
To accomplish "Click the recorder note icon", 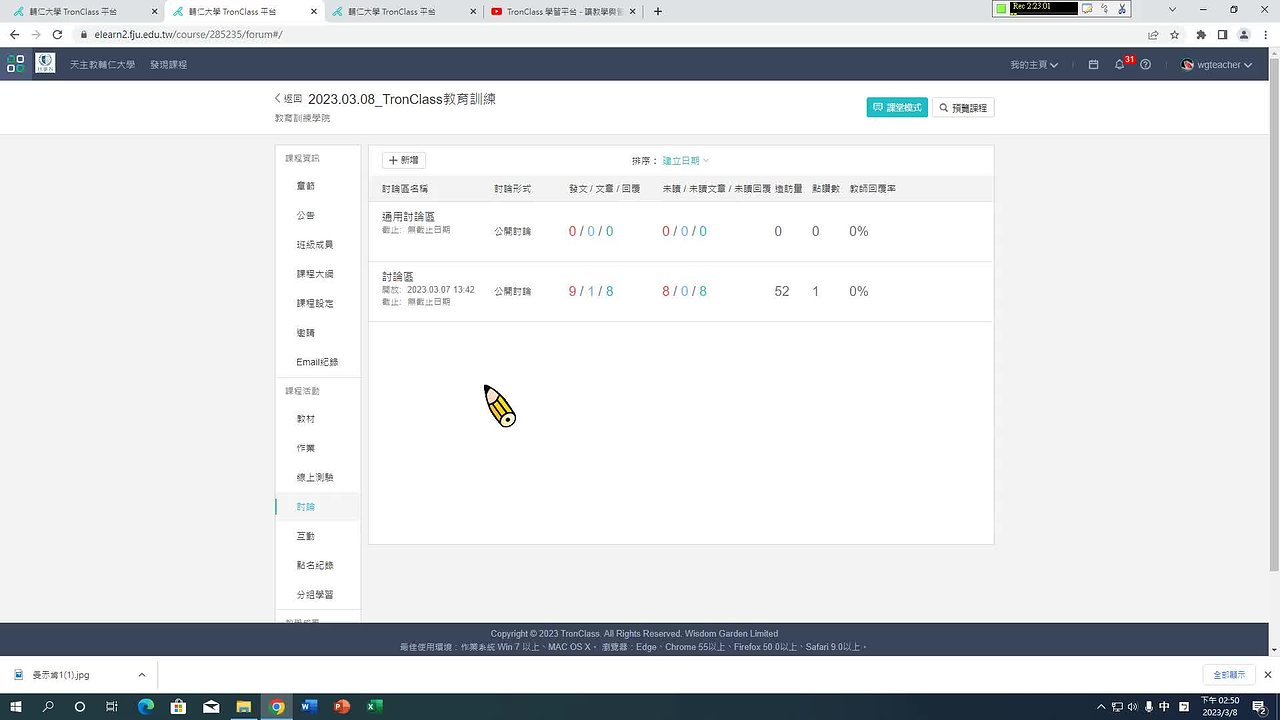I will [x=1087, y=9].
